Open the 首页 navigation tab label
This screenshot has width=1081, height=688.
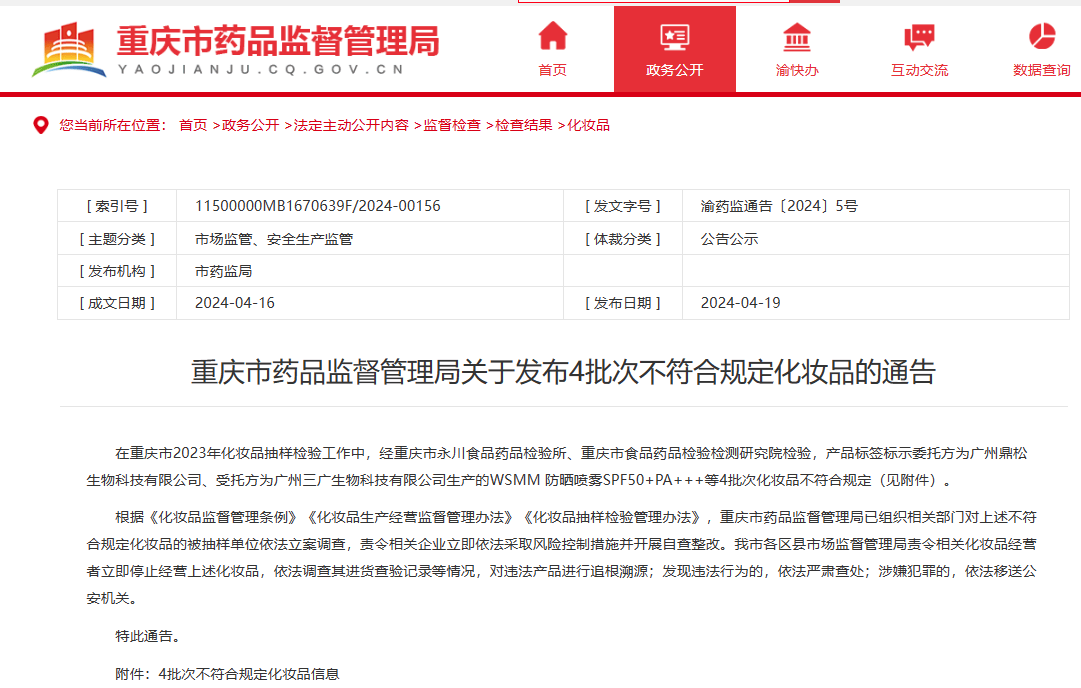(x=552, y=70)
